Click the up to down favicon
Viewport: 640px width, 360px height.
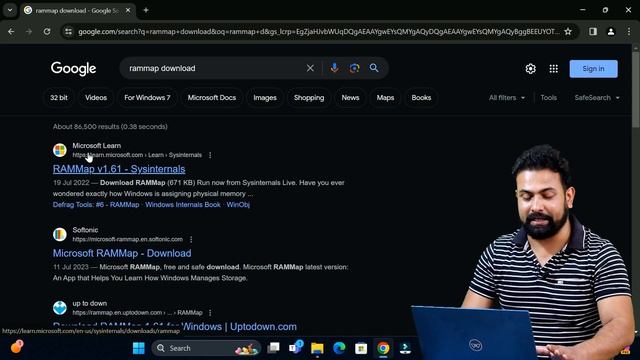(x=60, y=308)
